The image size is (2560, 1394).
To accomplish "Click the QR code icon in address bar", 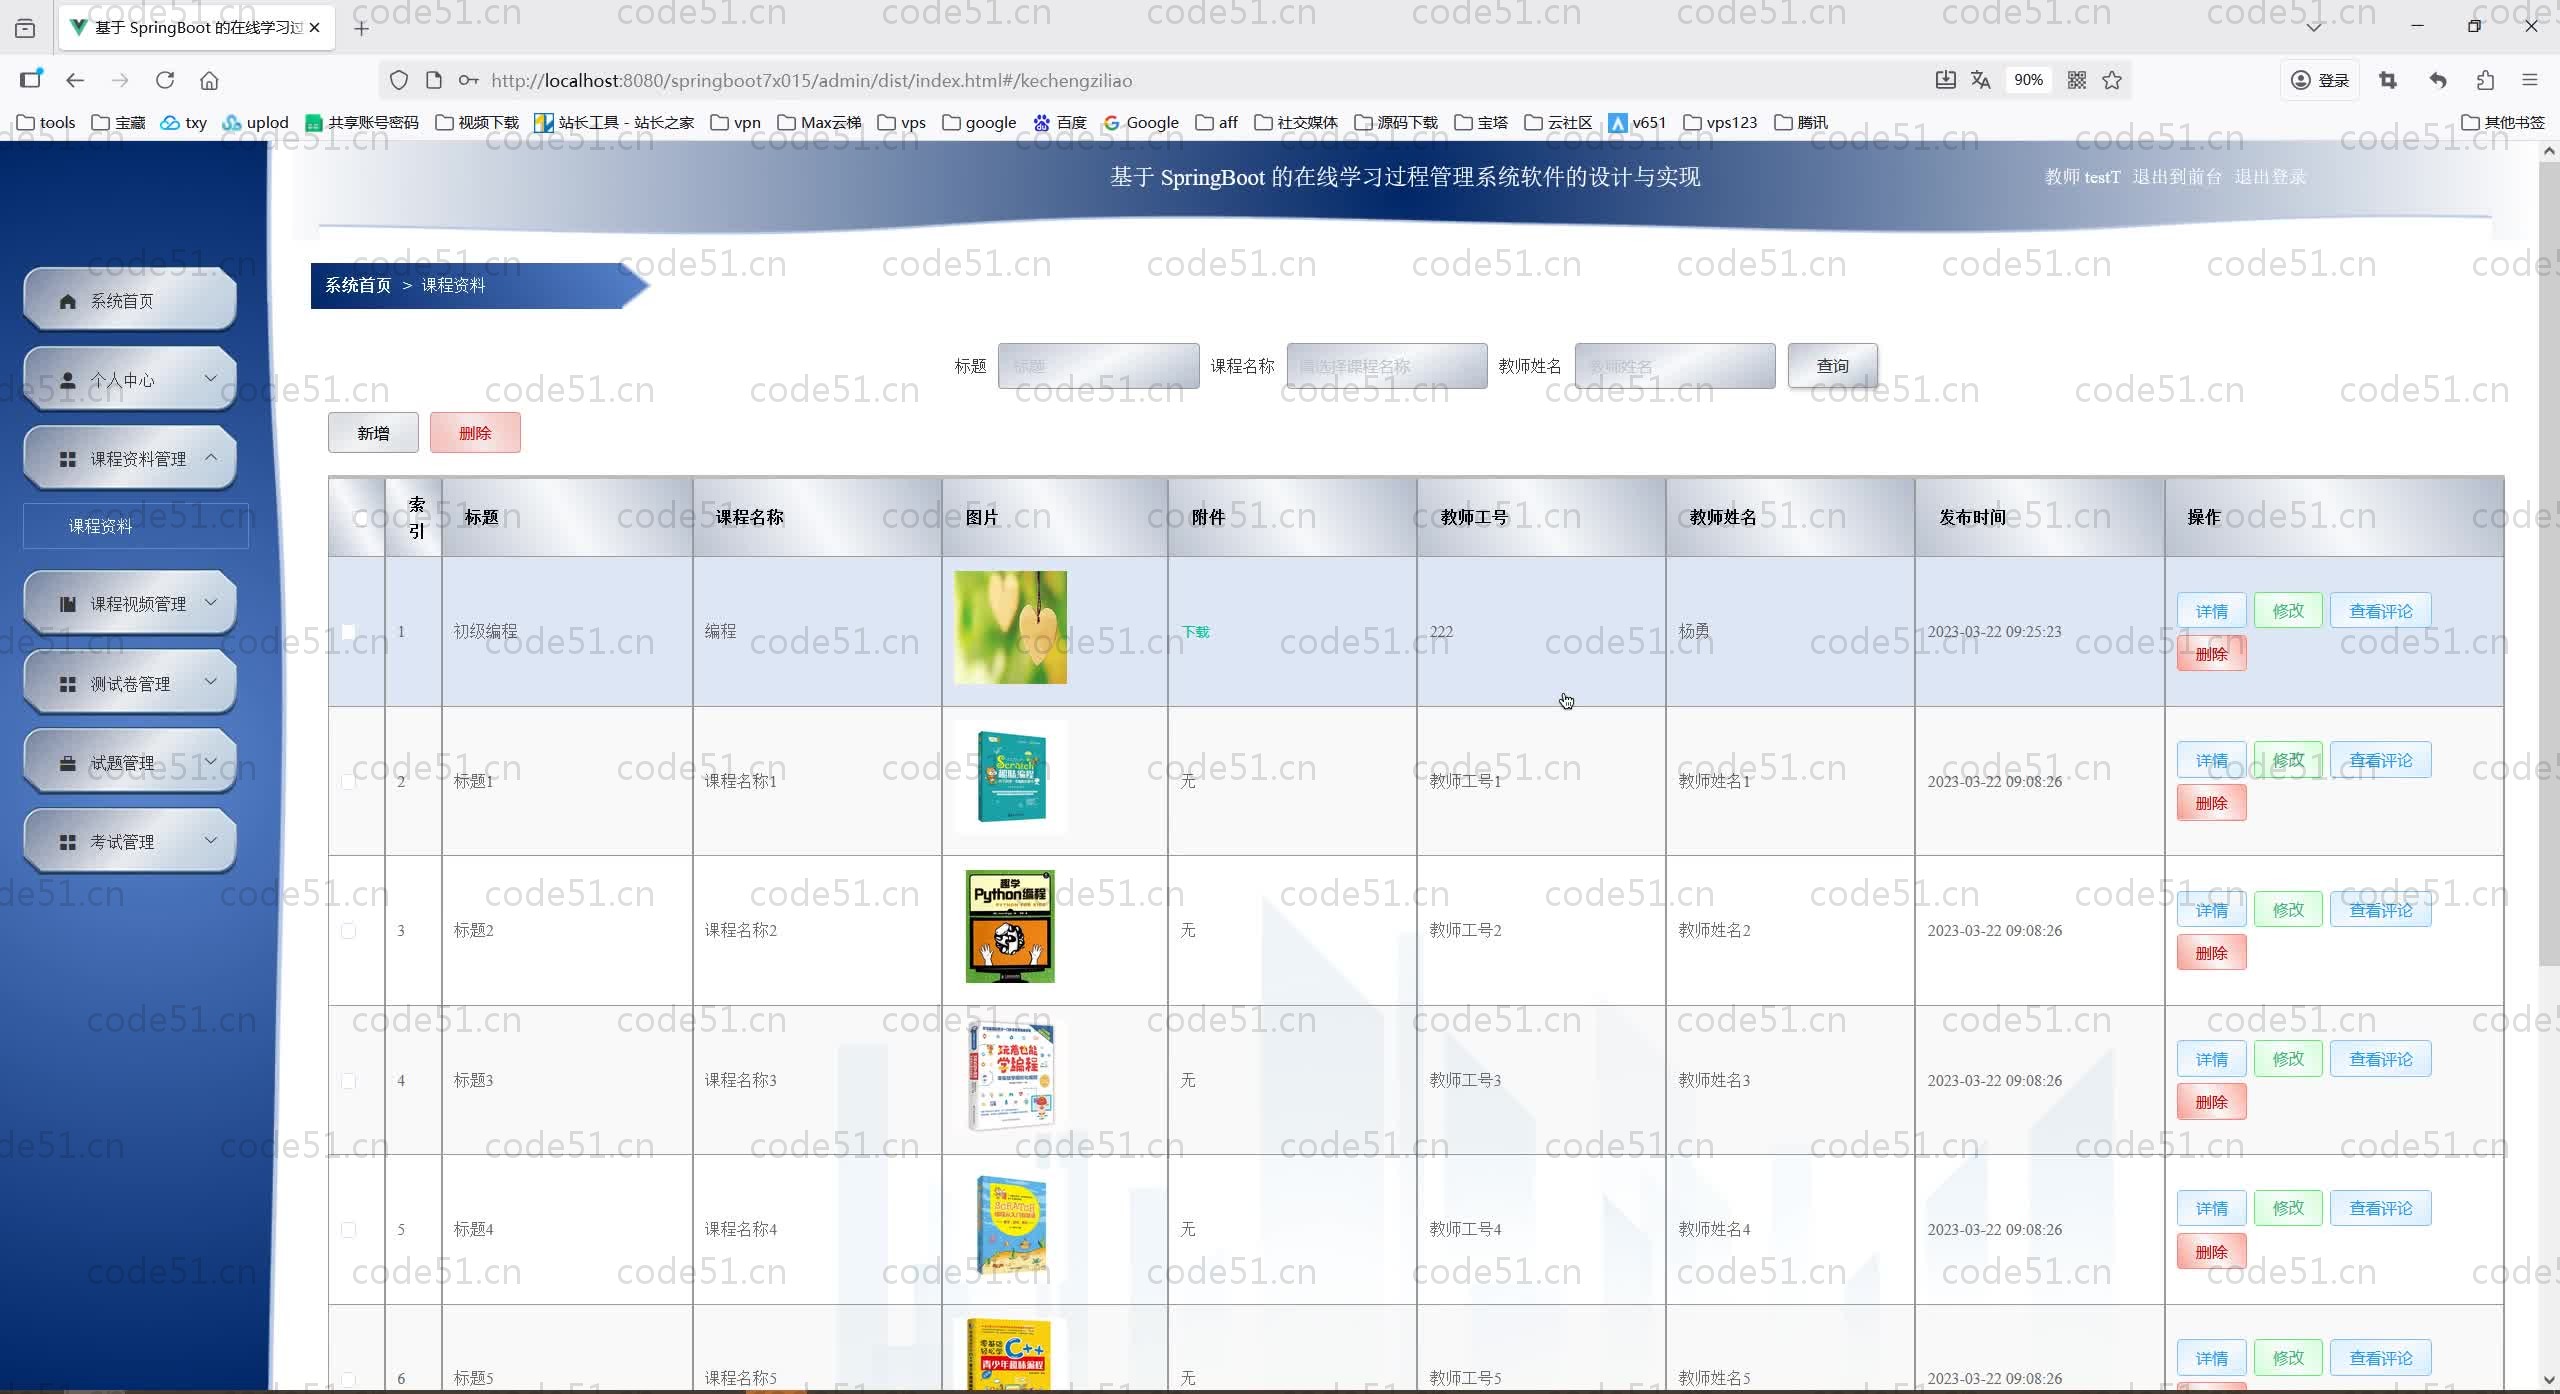I will point(2077,80).
